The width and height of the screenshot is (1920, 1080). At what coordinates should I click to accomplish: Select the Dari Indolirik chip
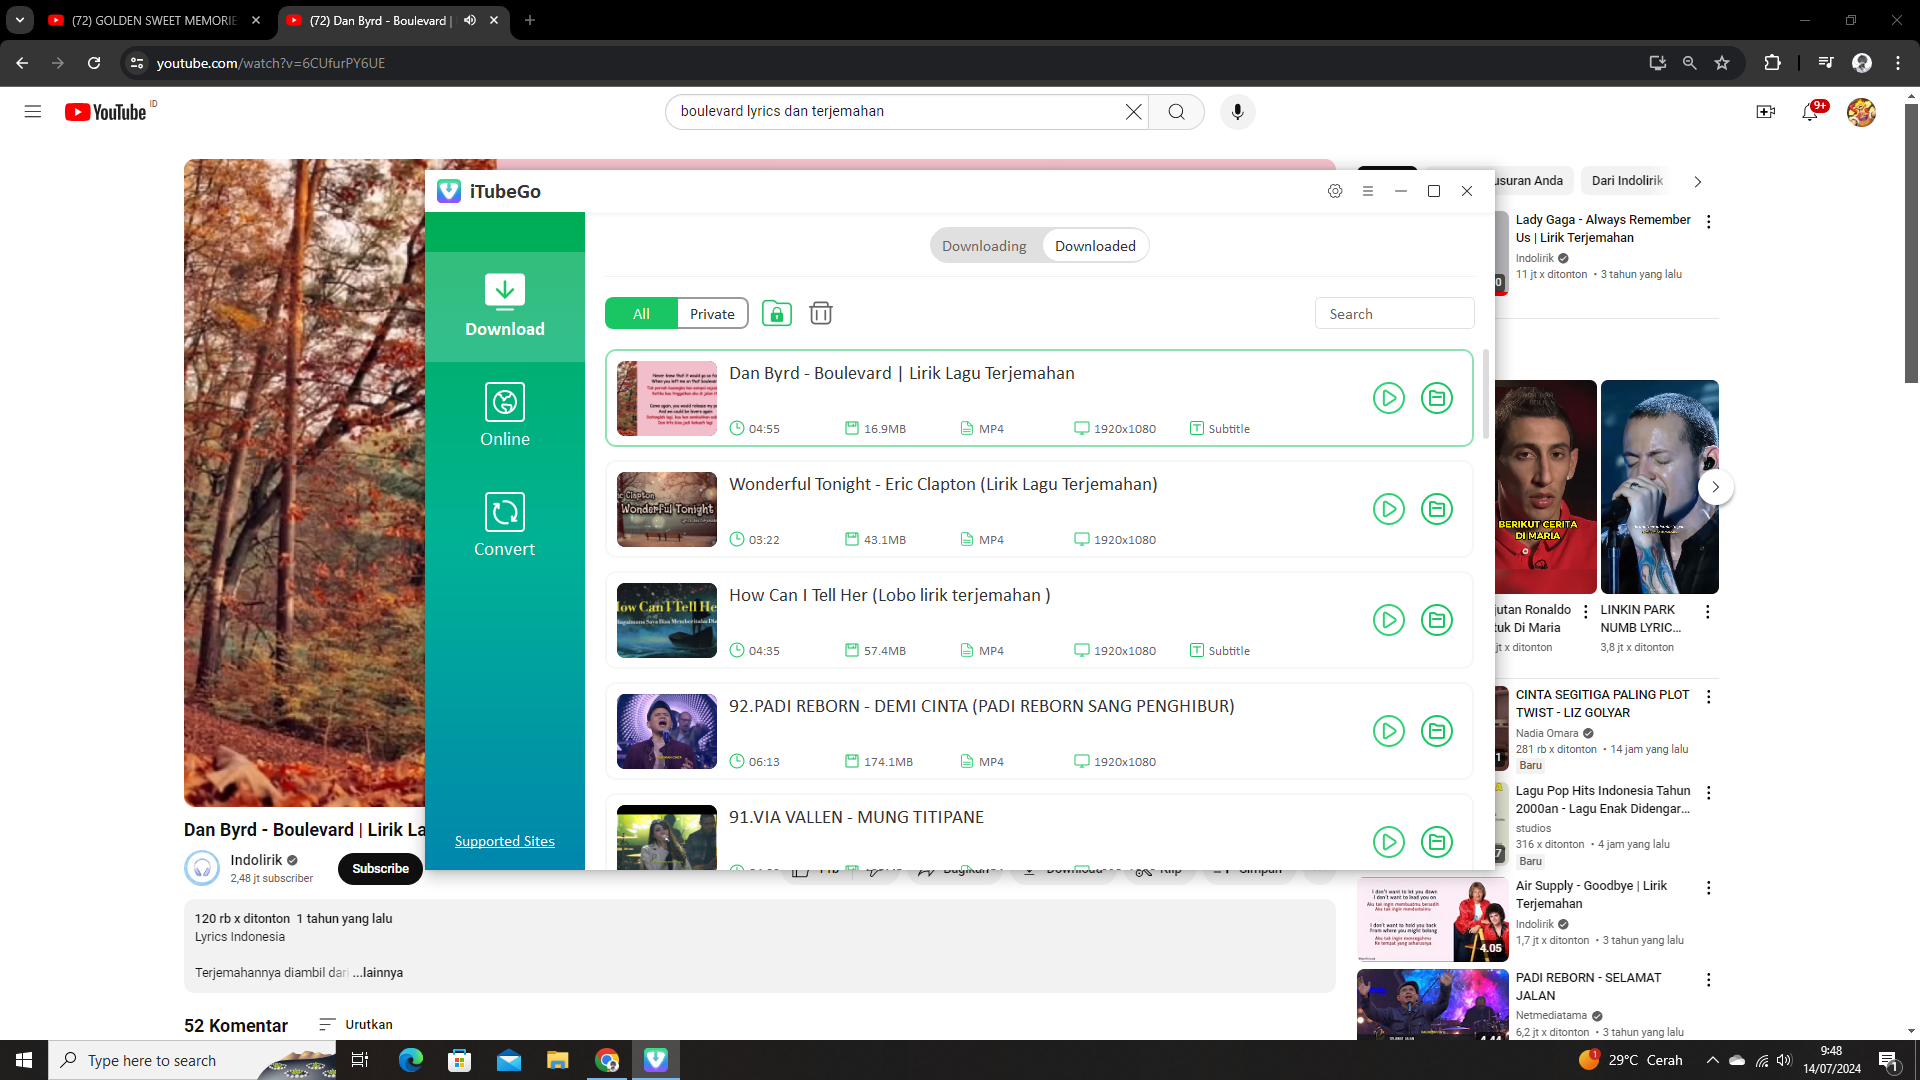pyautogui.click(x=1627, y=181)
